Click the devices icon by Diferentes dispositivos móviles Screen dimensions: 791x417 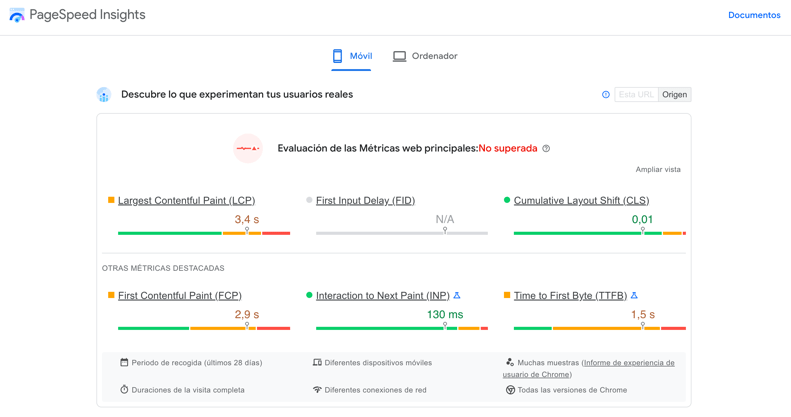(x=317, y=362)
